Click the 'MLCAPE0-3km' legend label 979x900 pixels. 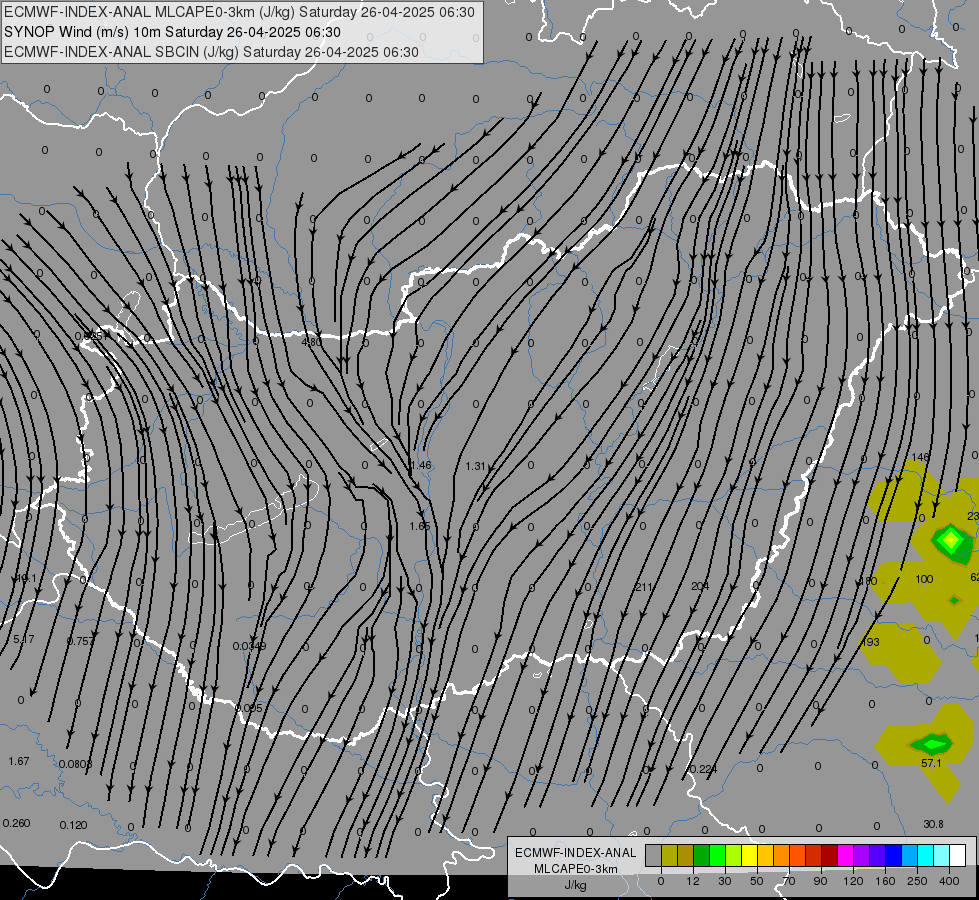coord(576,869)
